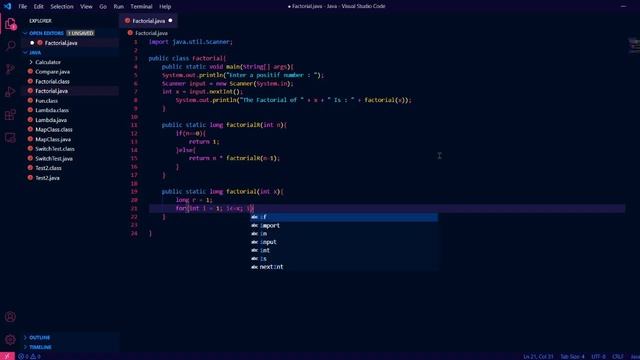The height and width of the screenshot is (360, 640).
Task: Open the Selection menu
Action: pyautogui.click(x=62, y=7)
